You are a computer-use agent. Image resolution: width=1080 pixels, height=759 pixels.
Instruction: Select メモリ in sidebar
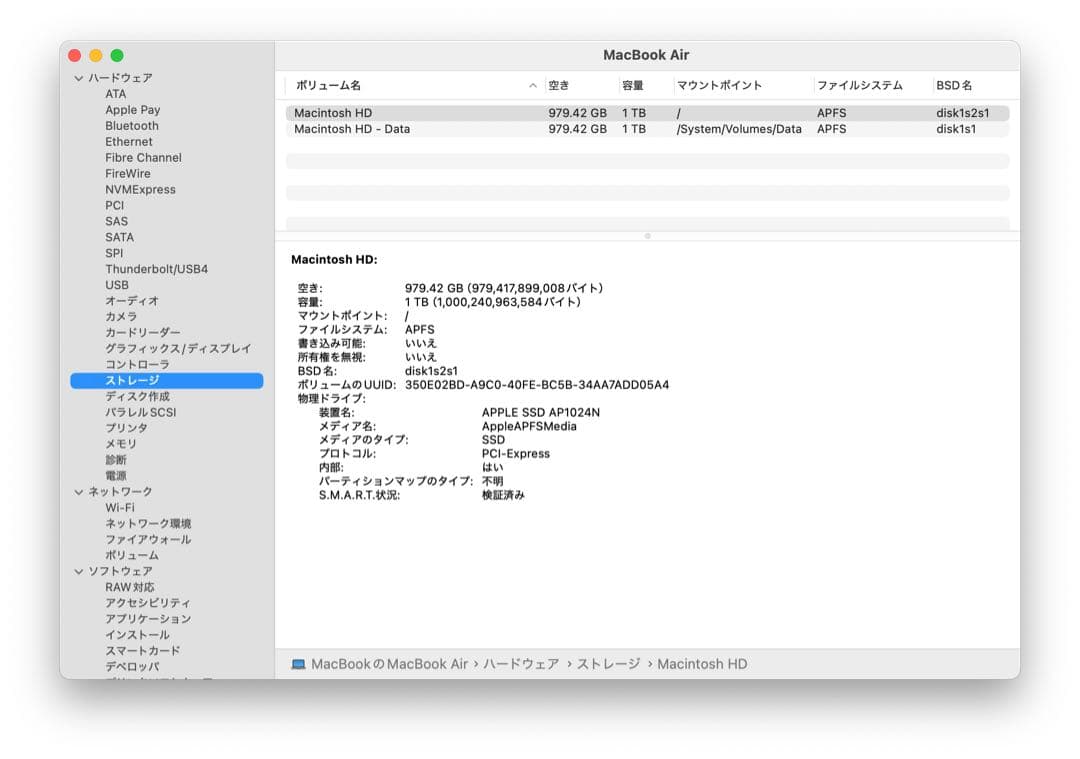coord(121,444)
